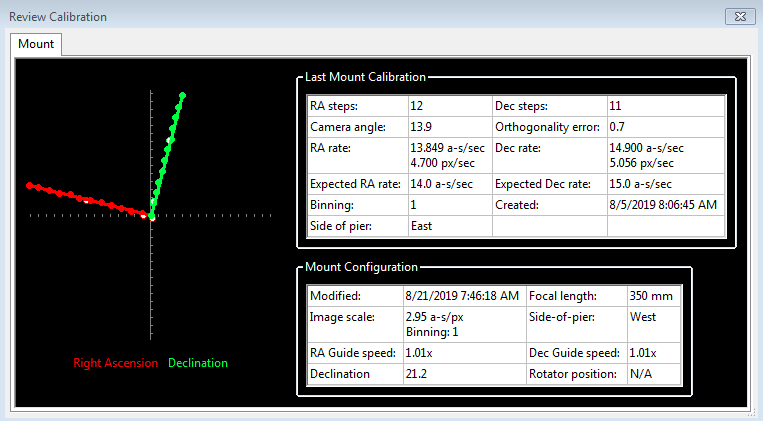Click the date 8/21/2019 7:46:18 AM
The width and height of the screenshot is (763, 421).
coord(462,296)
